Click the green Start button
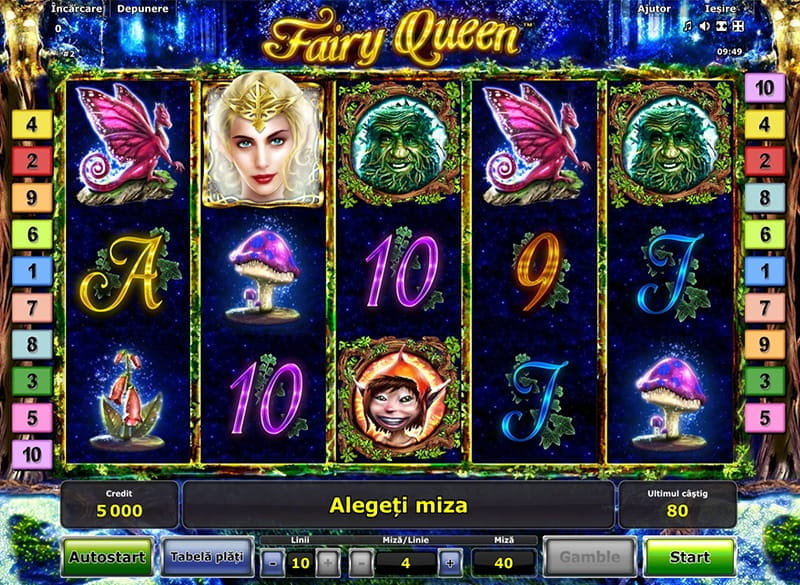 (x=689, y=557)
